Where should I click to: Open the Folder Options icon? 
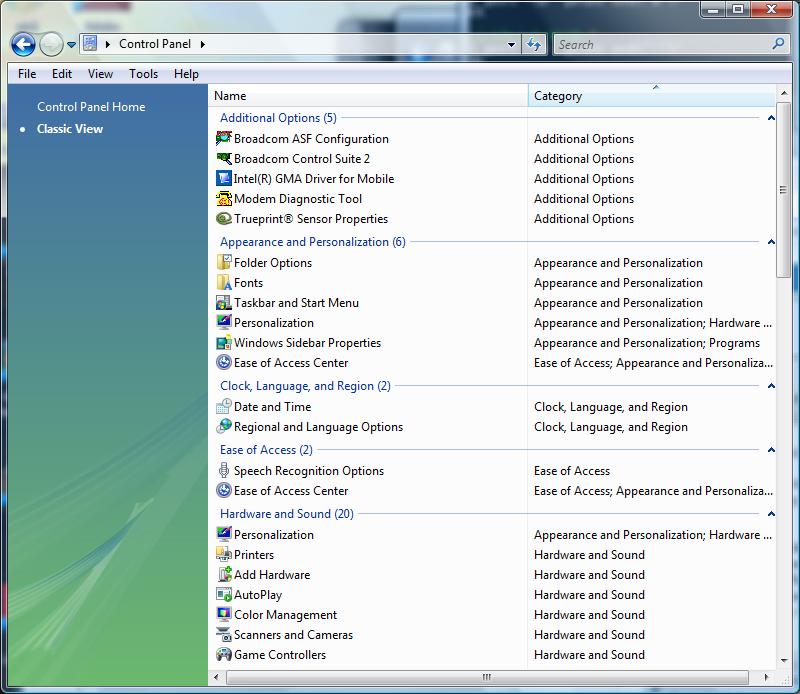[x=223, y=262]
